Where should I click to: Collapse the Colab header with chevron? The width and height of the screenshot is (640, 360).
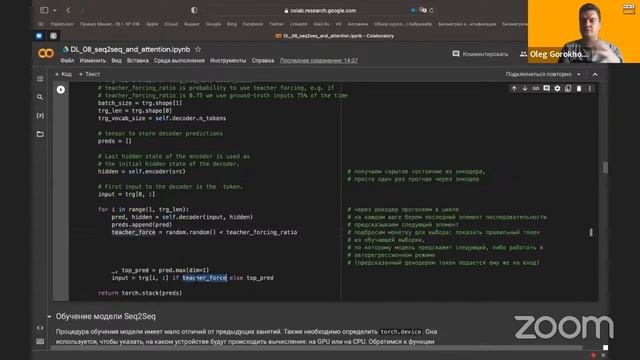tap(595, 74)
